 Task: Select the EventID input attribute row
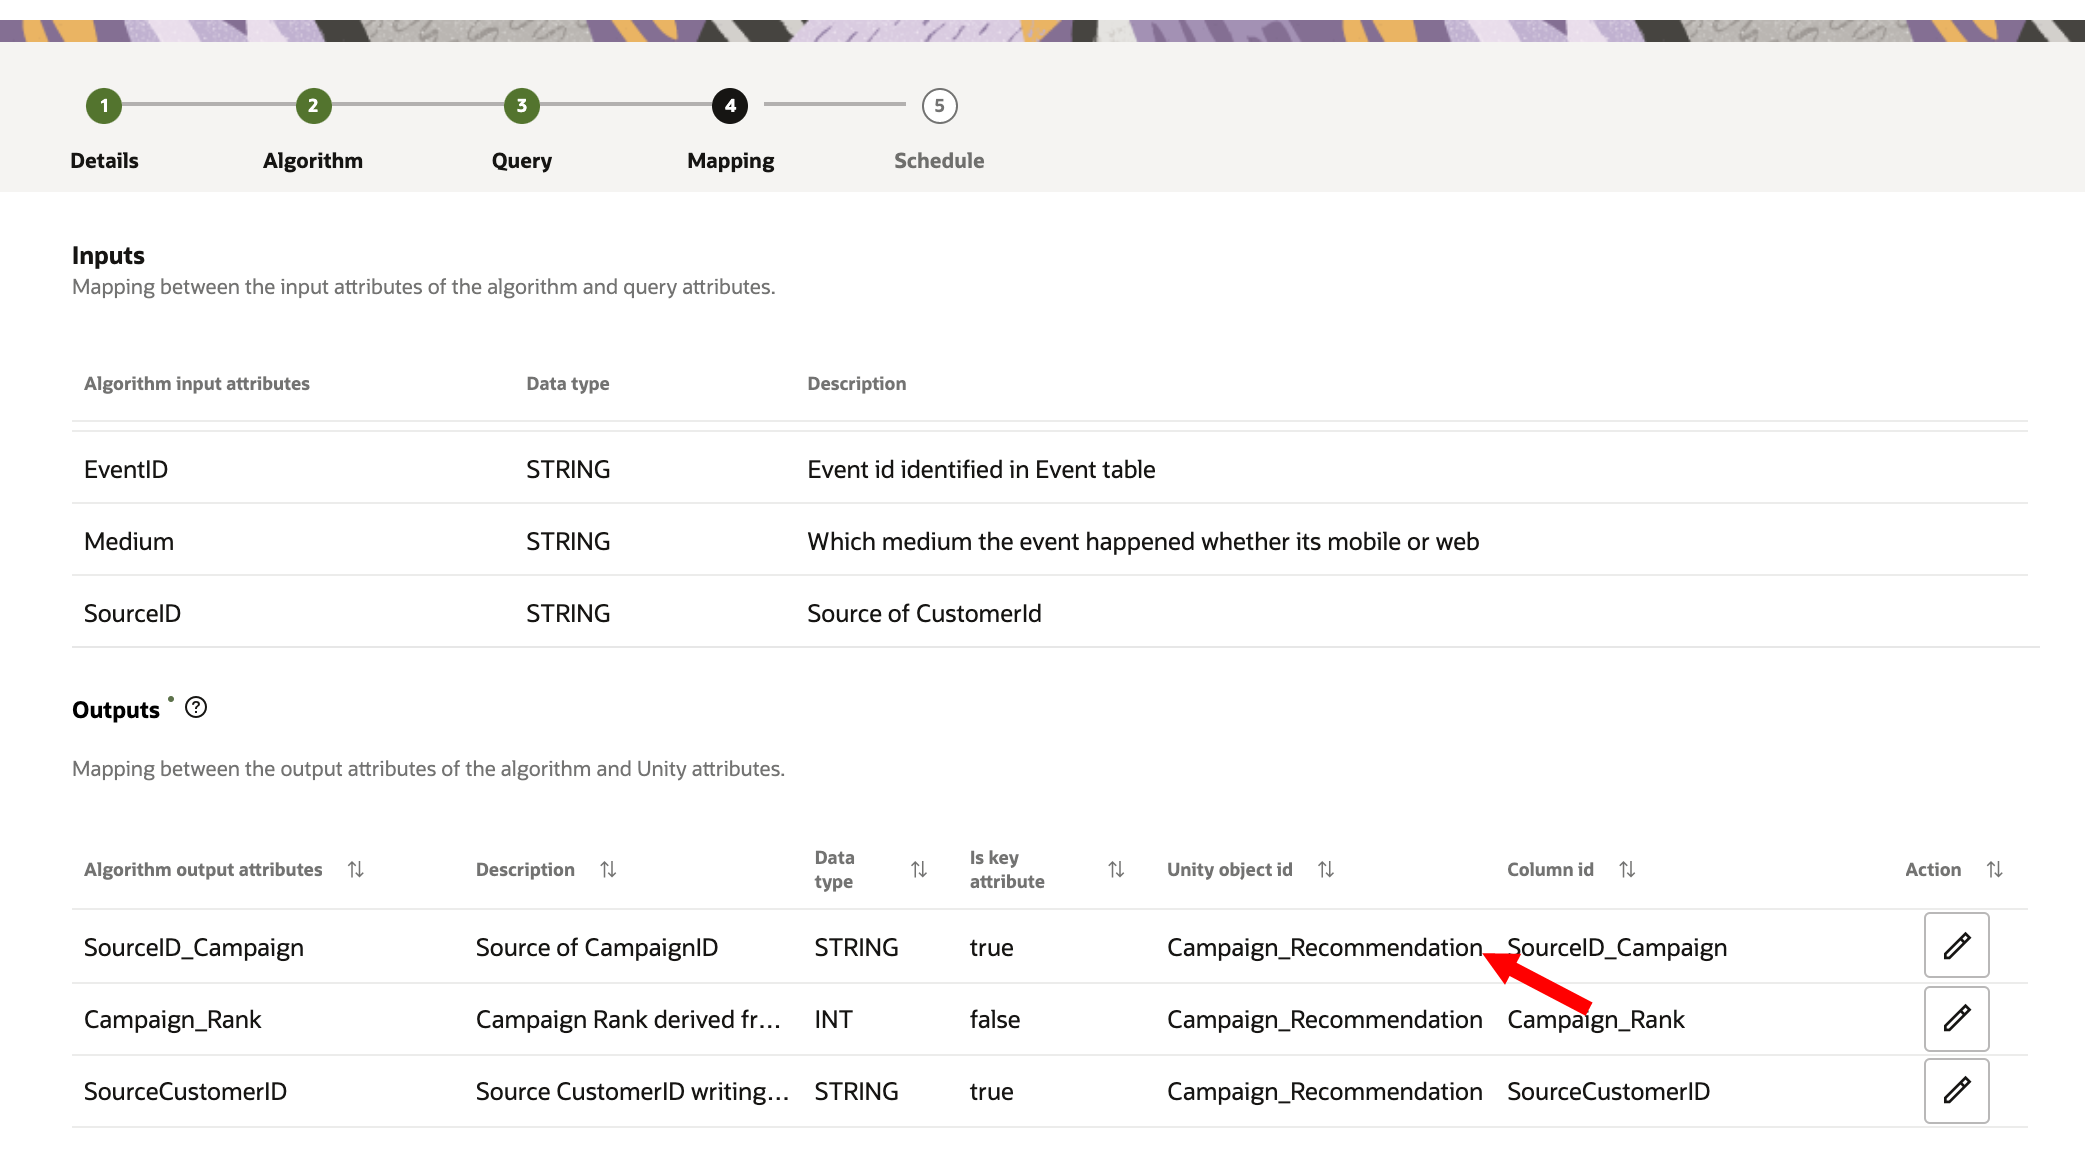click(126, 469)
